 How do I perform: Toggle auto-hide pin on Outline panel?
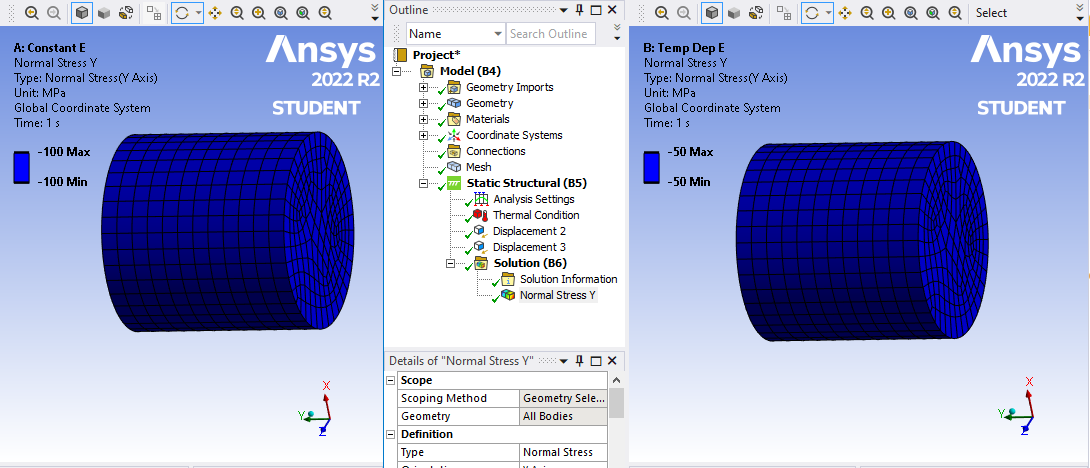579,9
